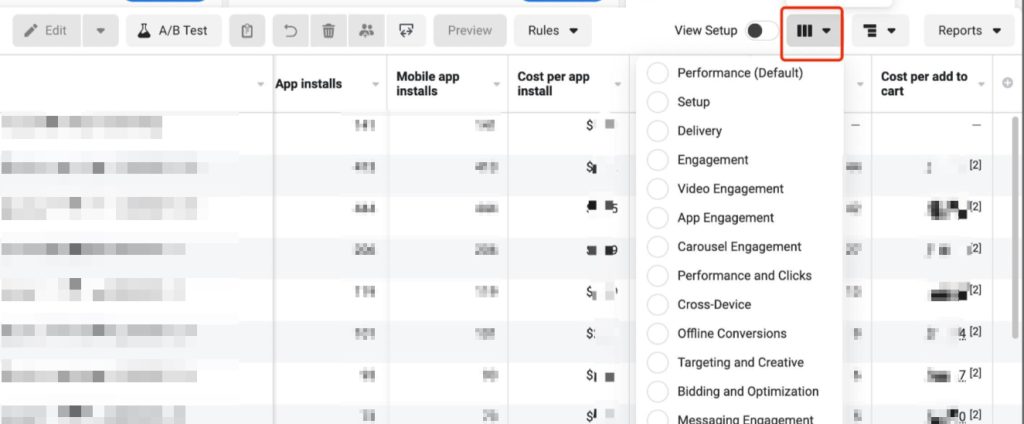The width and height of the screenshot is (1024, 424).
Task: Click the undo arrow icon
Action: click(x=291, y=31)
